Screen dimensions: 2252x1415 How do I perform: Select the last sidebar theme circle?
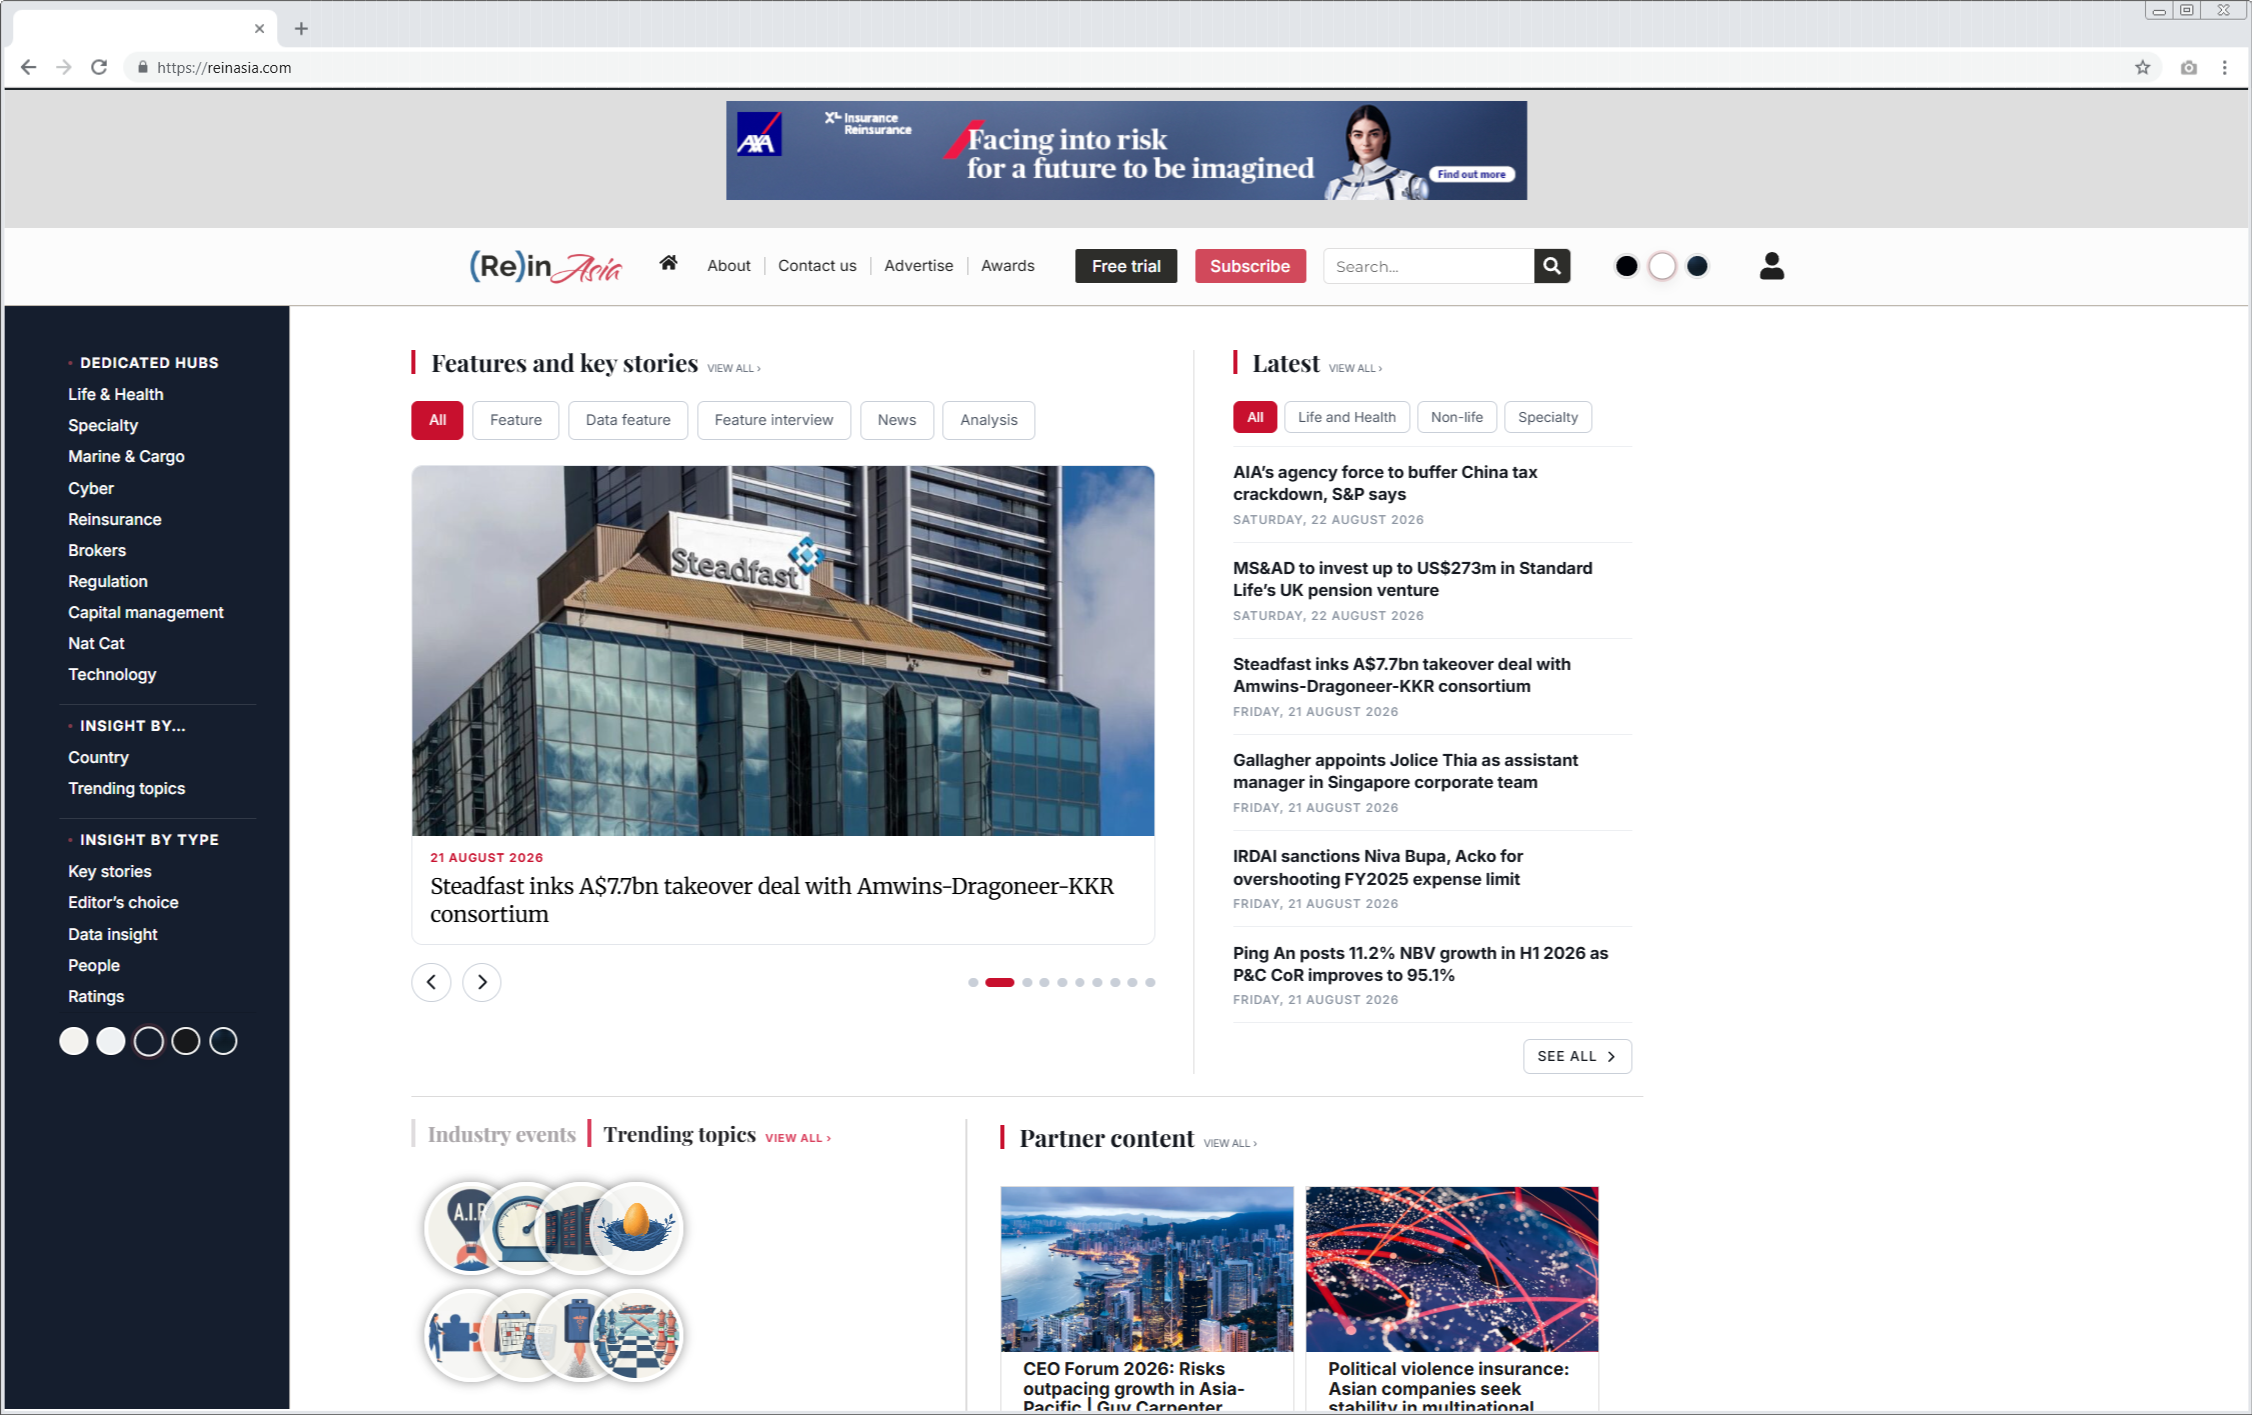coord(223,1041)
